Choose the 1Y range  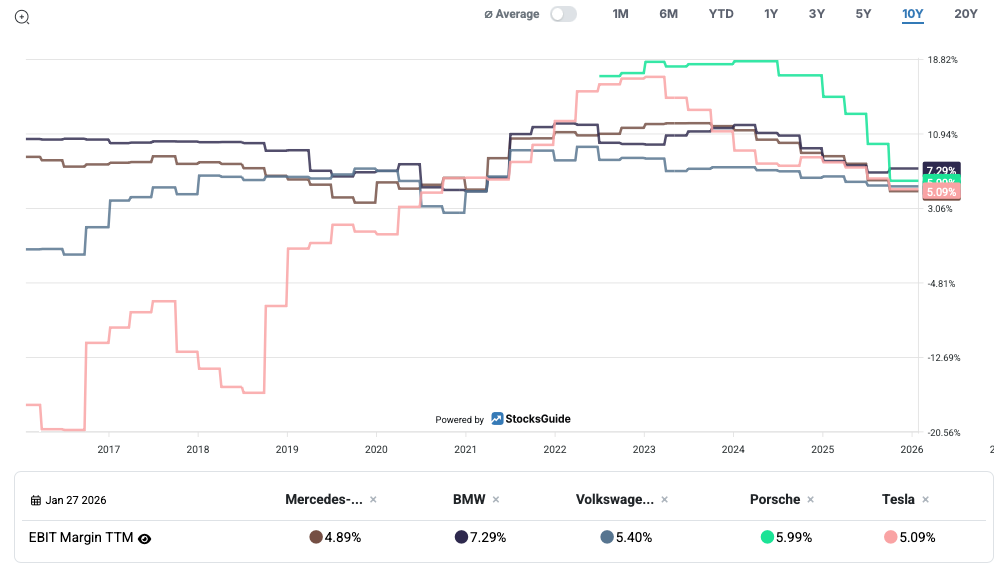coord(771,14)
